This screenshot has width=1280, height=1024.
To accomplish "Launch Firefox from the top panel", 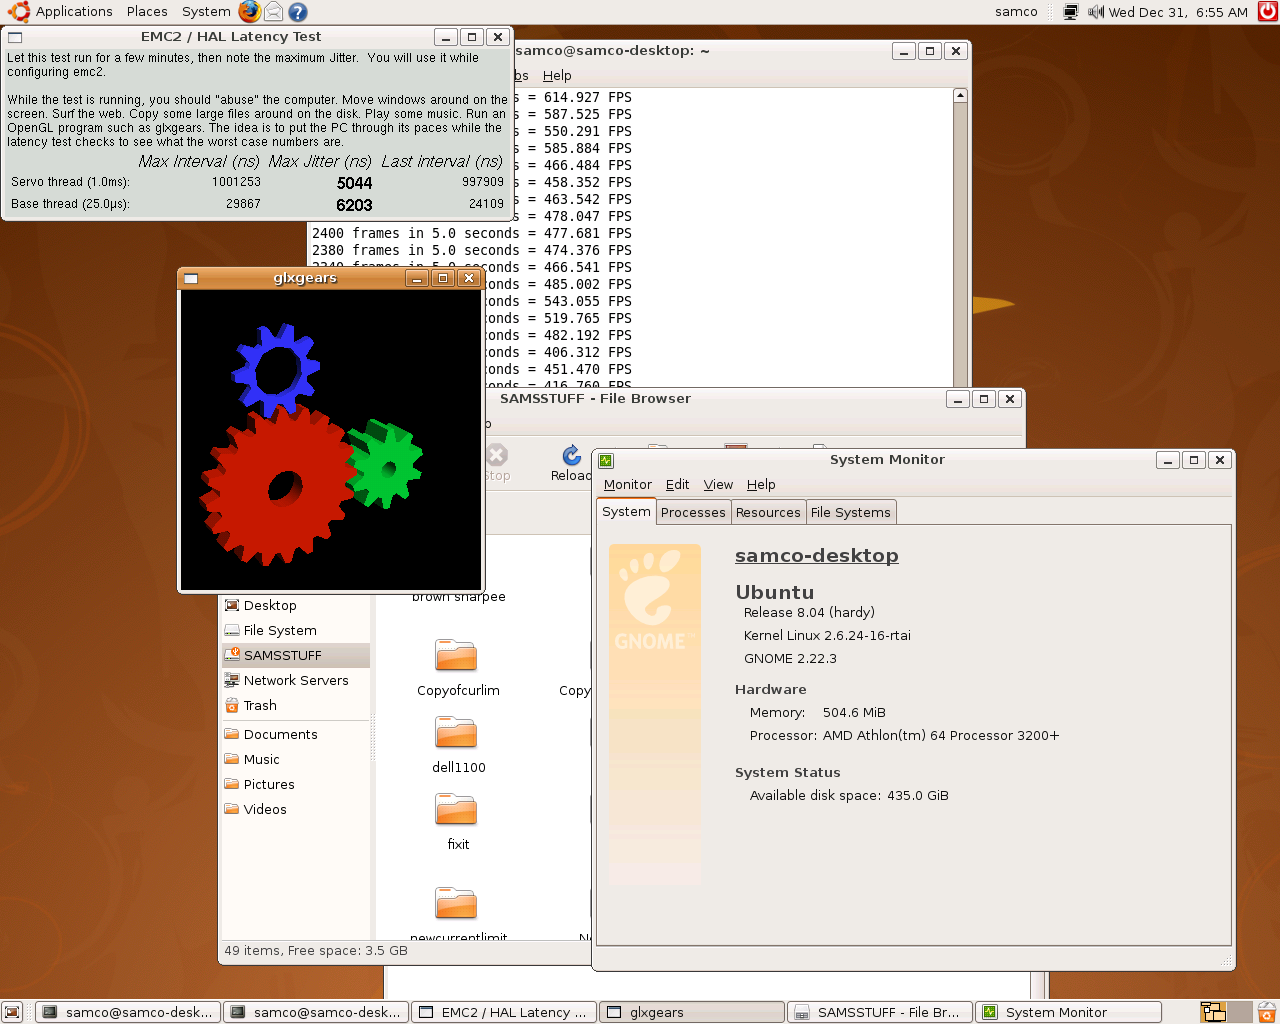I will pos(250,12).
